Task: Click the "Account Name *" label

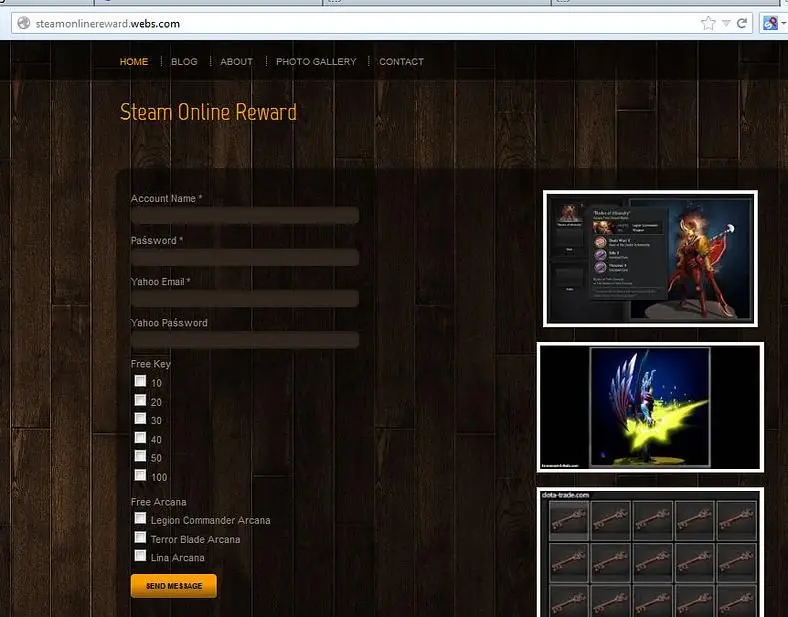Action: click(x=166, y=198)
